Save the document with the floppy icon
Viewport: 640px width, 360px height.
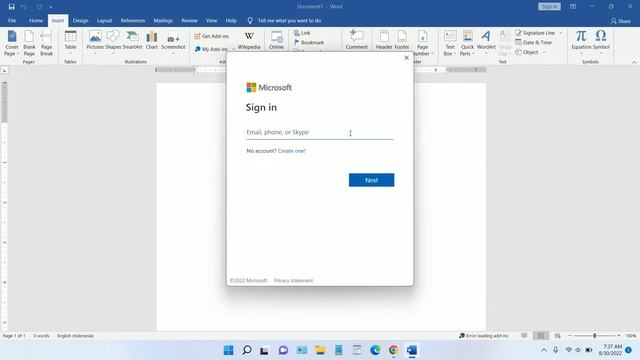[11, 7]
